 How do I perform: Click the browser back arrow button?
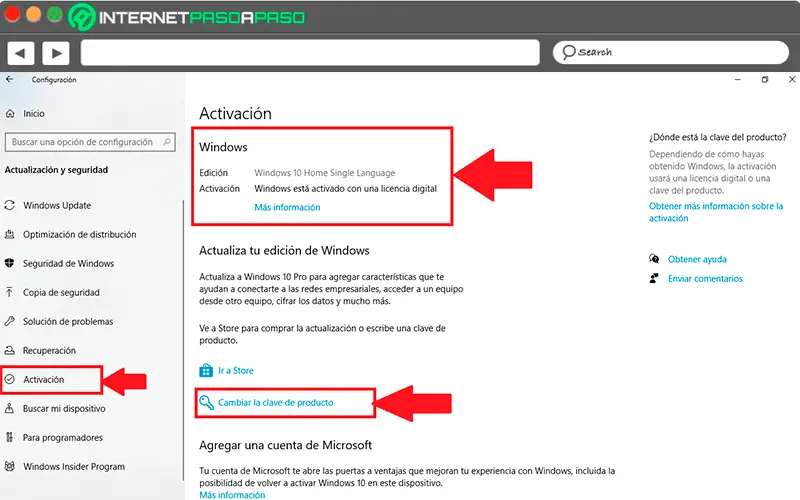click(20, 53)
